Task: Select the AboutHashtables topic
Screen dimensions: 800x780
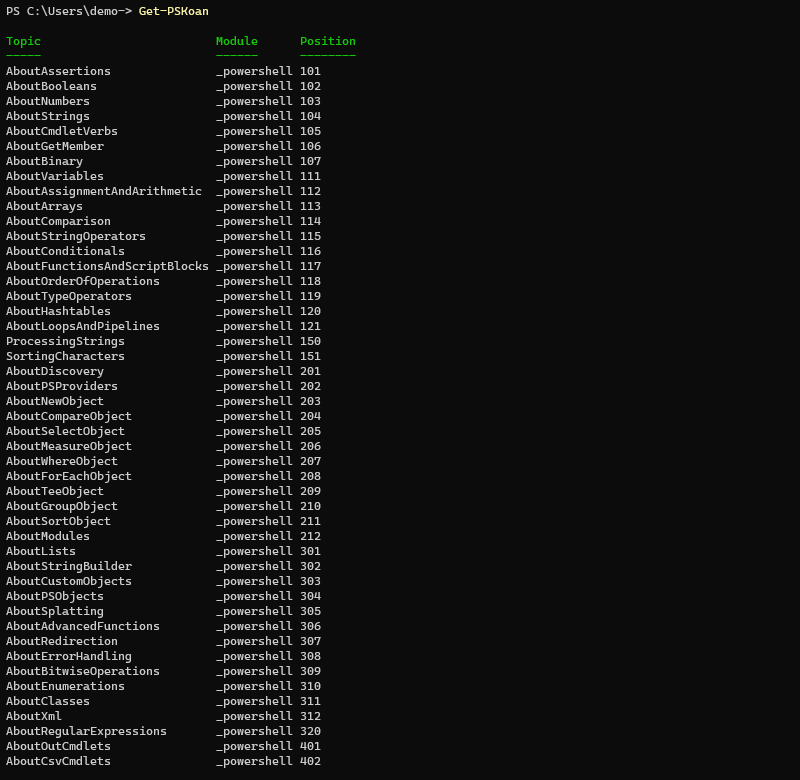Action: [x=58, y=311]
